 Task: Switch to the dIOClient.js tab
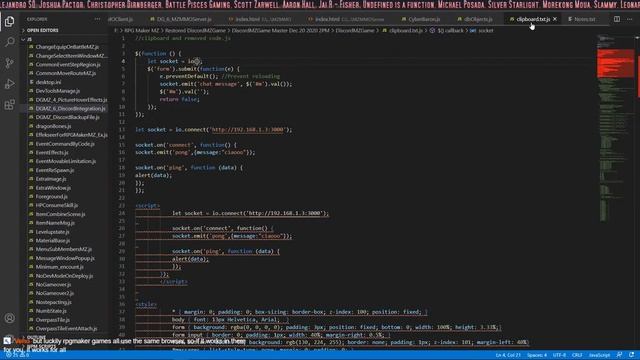point(120,19)
